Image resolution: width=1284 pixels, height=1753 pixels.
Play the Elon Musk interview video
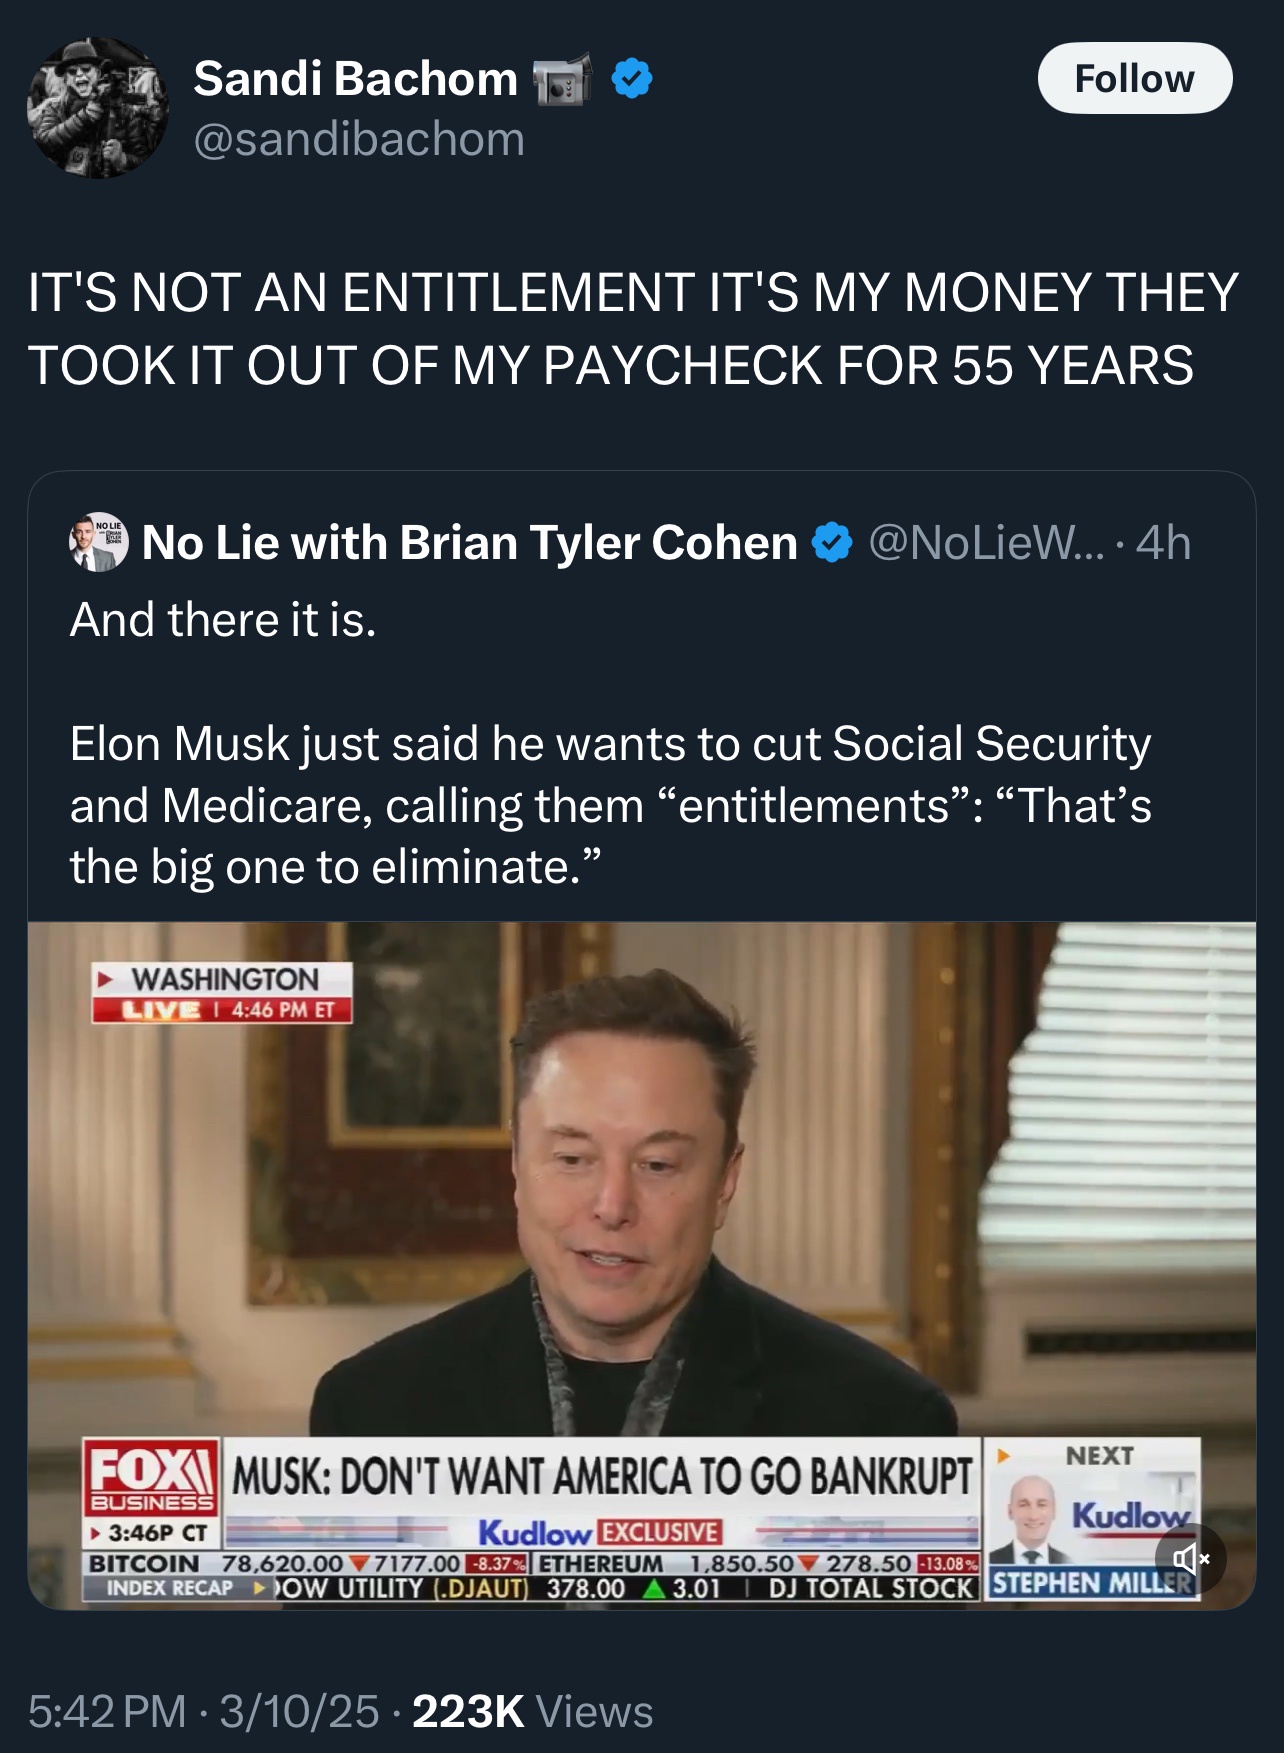pyautogui.click(x=641, y=1200)
